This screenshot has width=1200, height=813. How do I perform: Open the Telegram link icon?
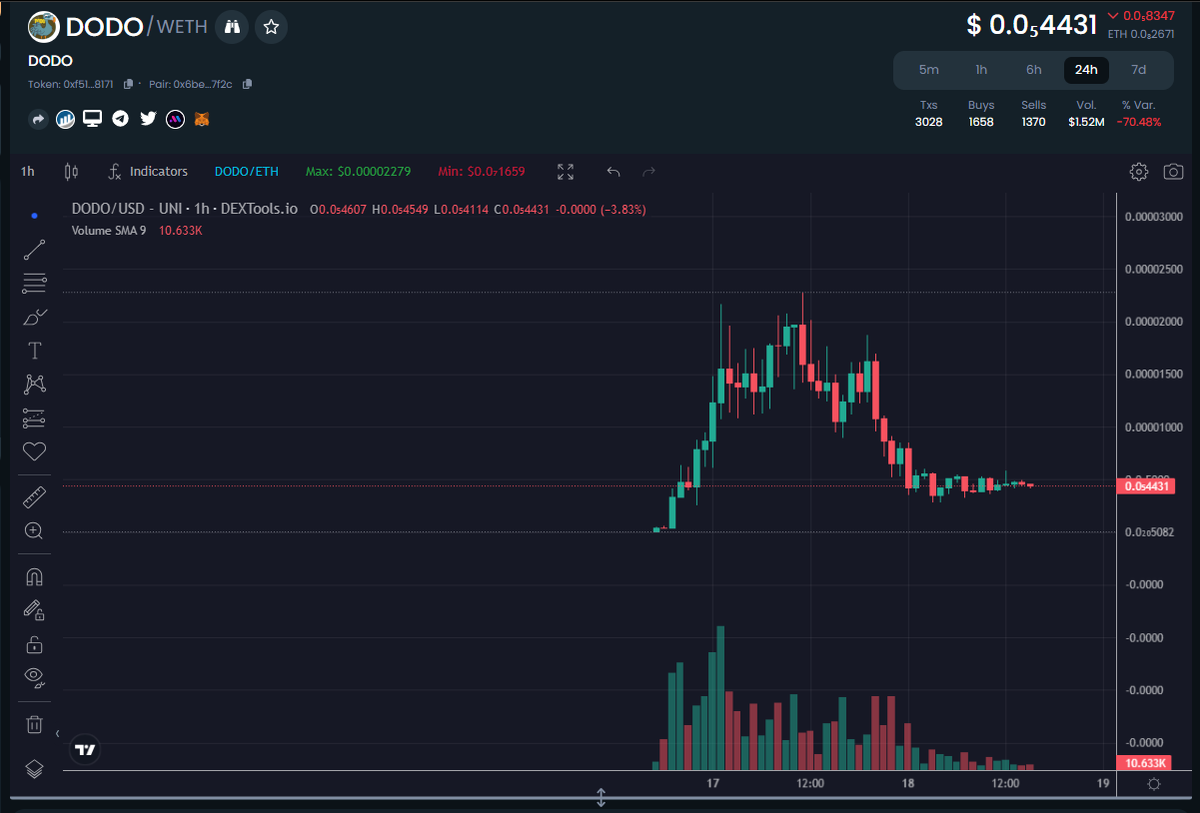pyautogui.click(x=120, y=119)
